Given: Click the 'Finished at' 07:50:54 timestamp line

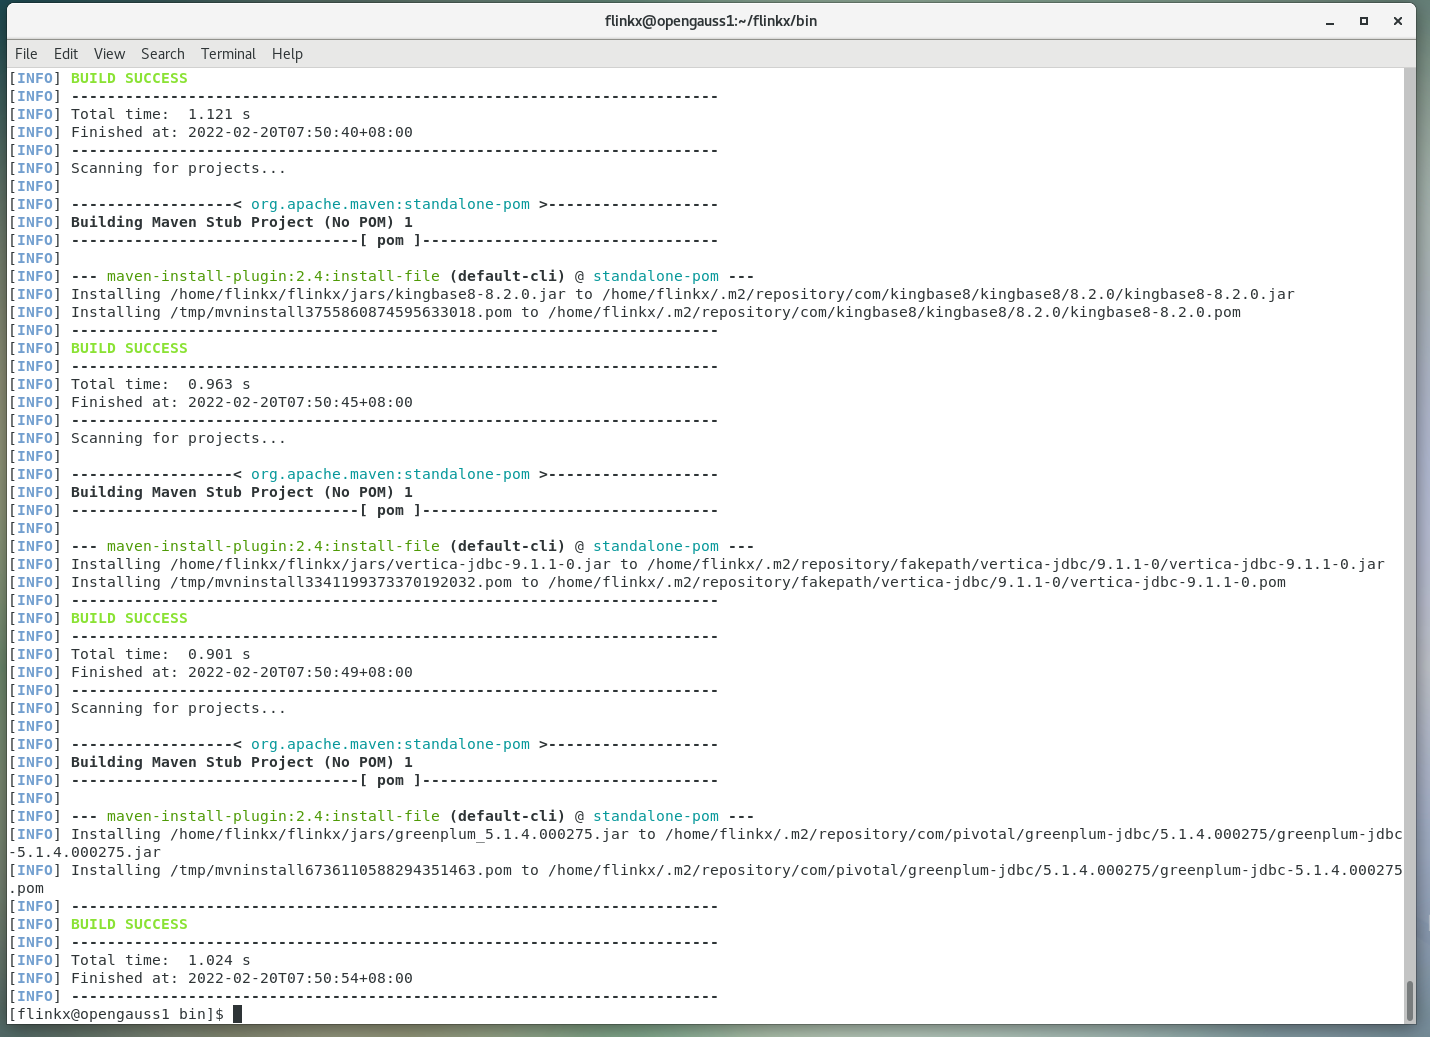Looking at the screenshot, I should click(240, 979).
